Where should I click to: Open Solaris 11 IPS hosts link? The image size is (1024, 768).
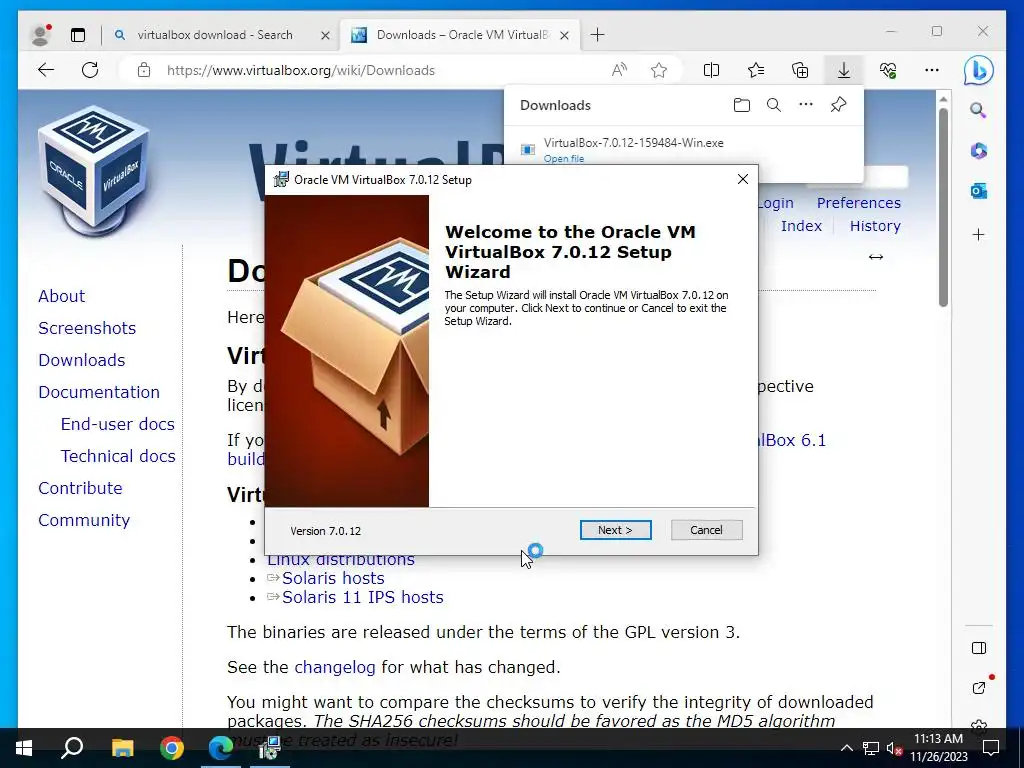(362, 597)
